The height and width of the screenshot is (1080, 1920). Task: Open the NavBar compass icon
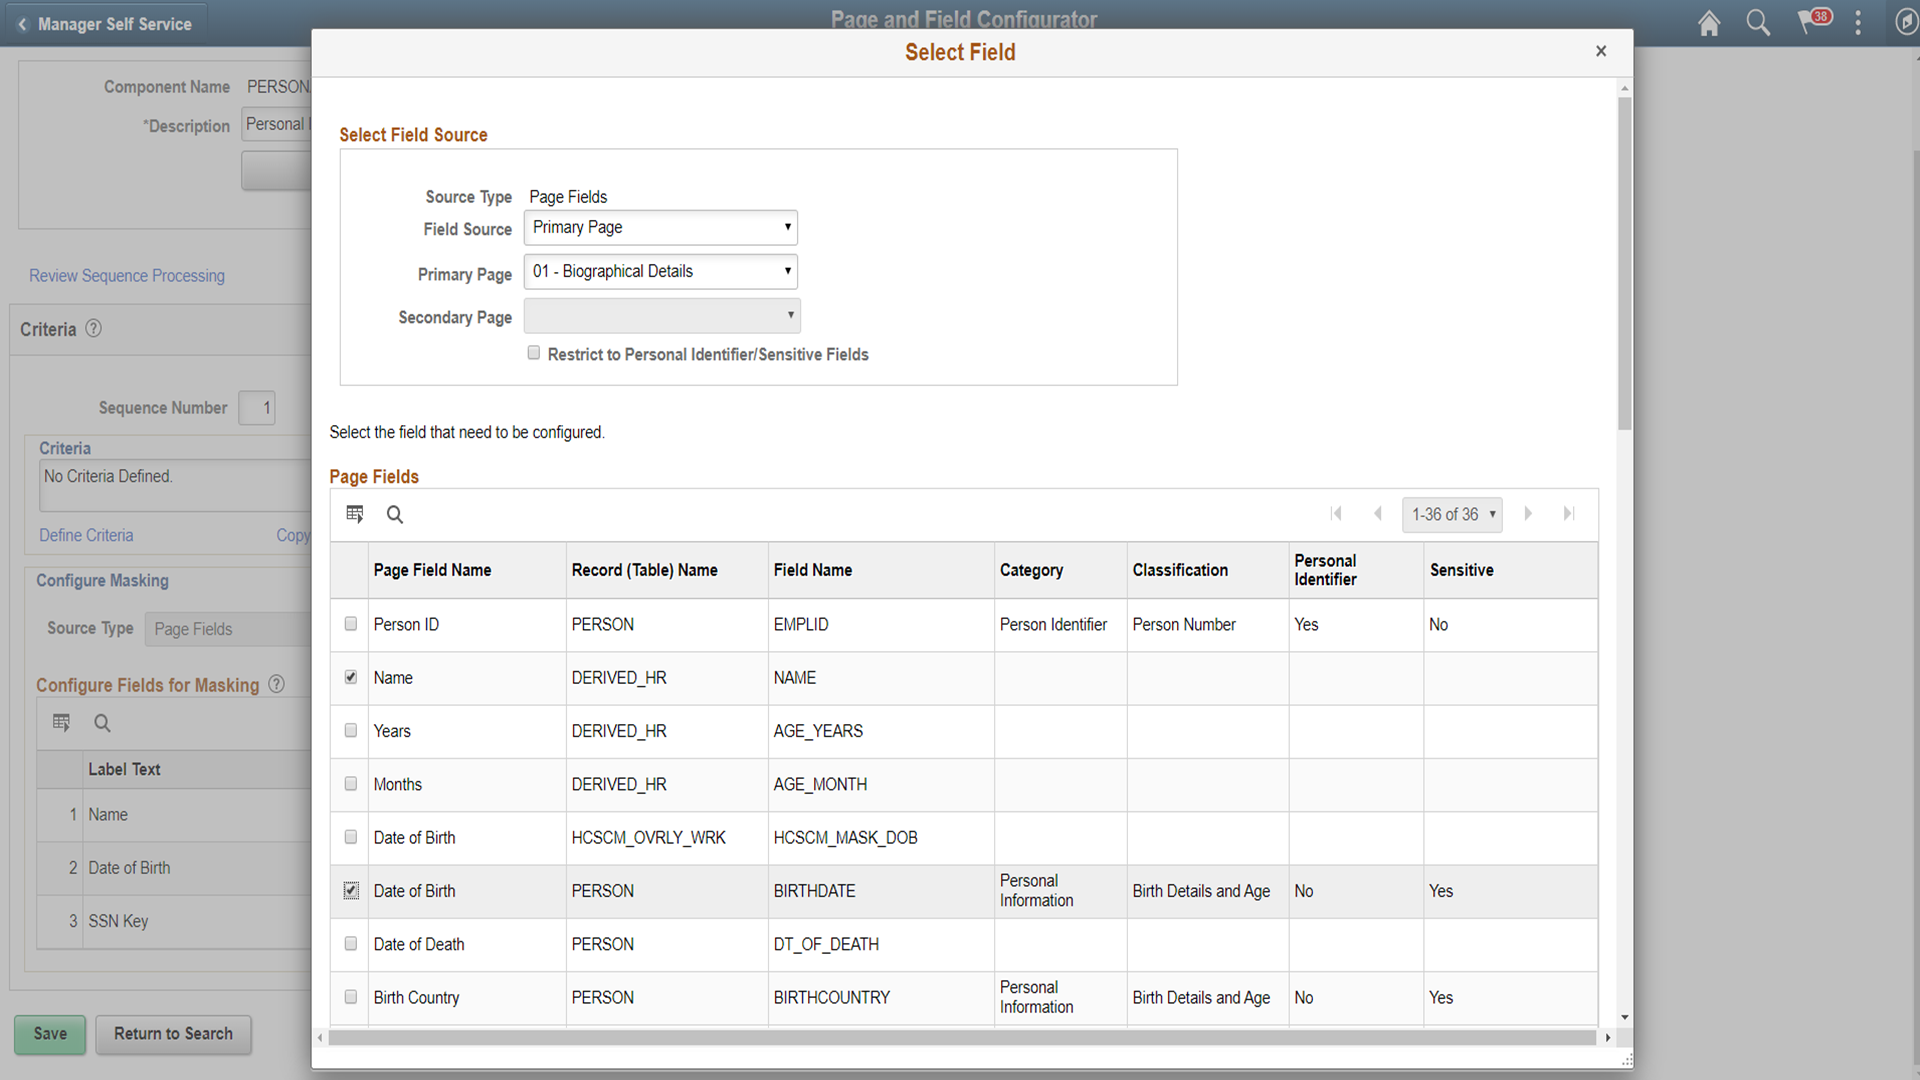(1906, 23)
